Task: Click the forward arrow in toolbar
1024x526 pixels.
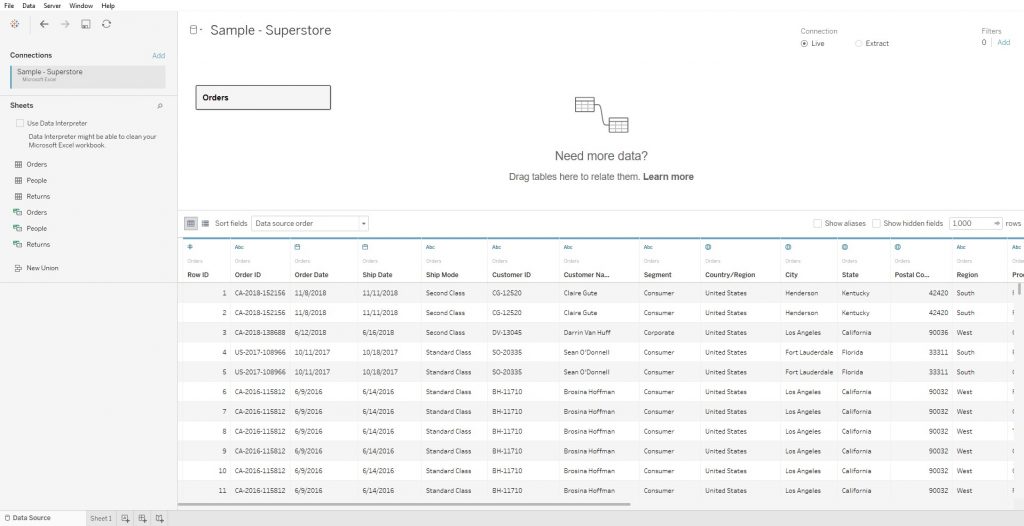Action: (65, 24)
